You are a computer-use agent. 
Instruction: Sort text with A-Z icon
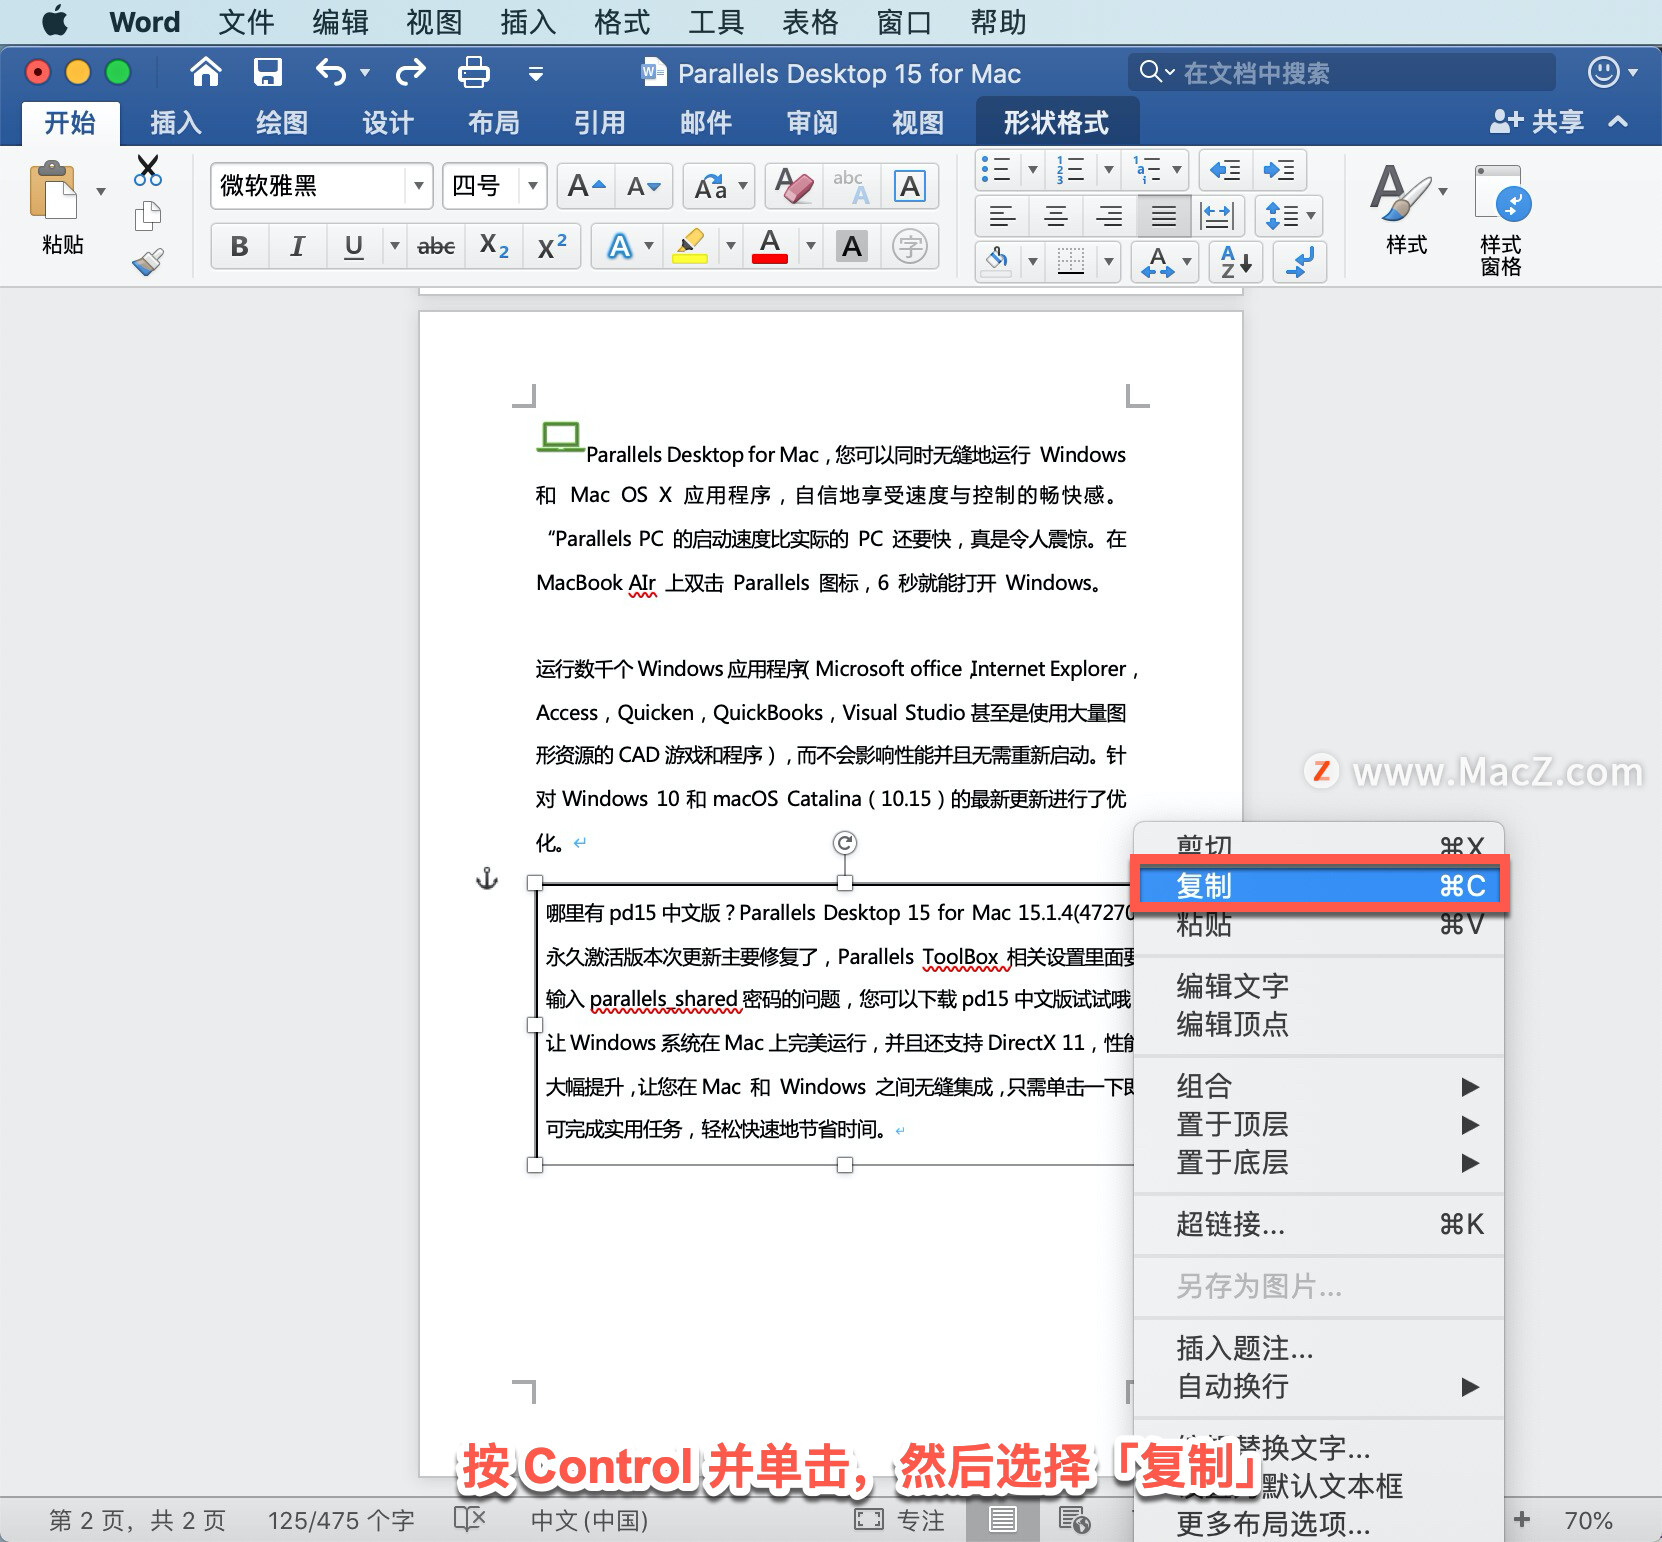tap(1236, 262)
